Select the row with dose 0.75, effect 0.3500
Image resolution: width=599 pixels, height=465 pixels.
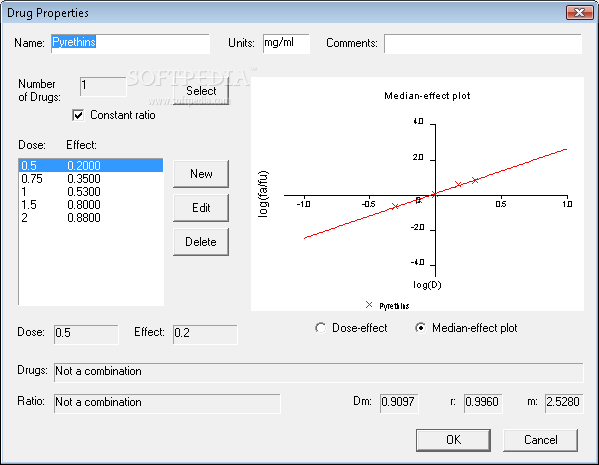pyautogui.click(x=91, y=178)
